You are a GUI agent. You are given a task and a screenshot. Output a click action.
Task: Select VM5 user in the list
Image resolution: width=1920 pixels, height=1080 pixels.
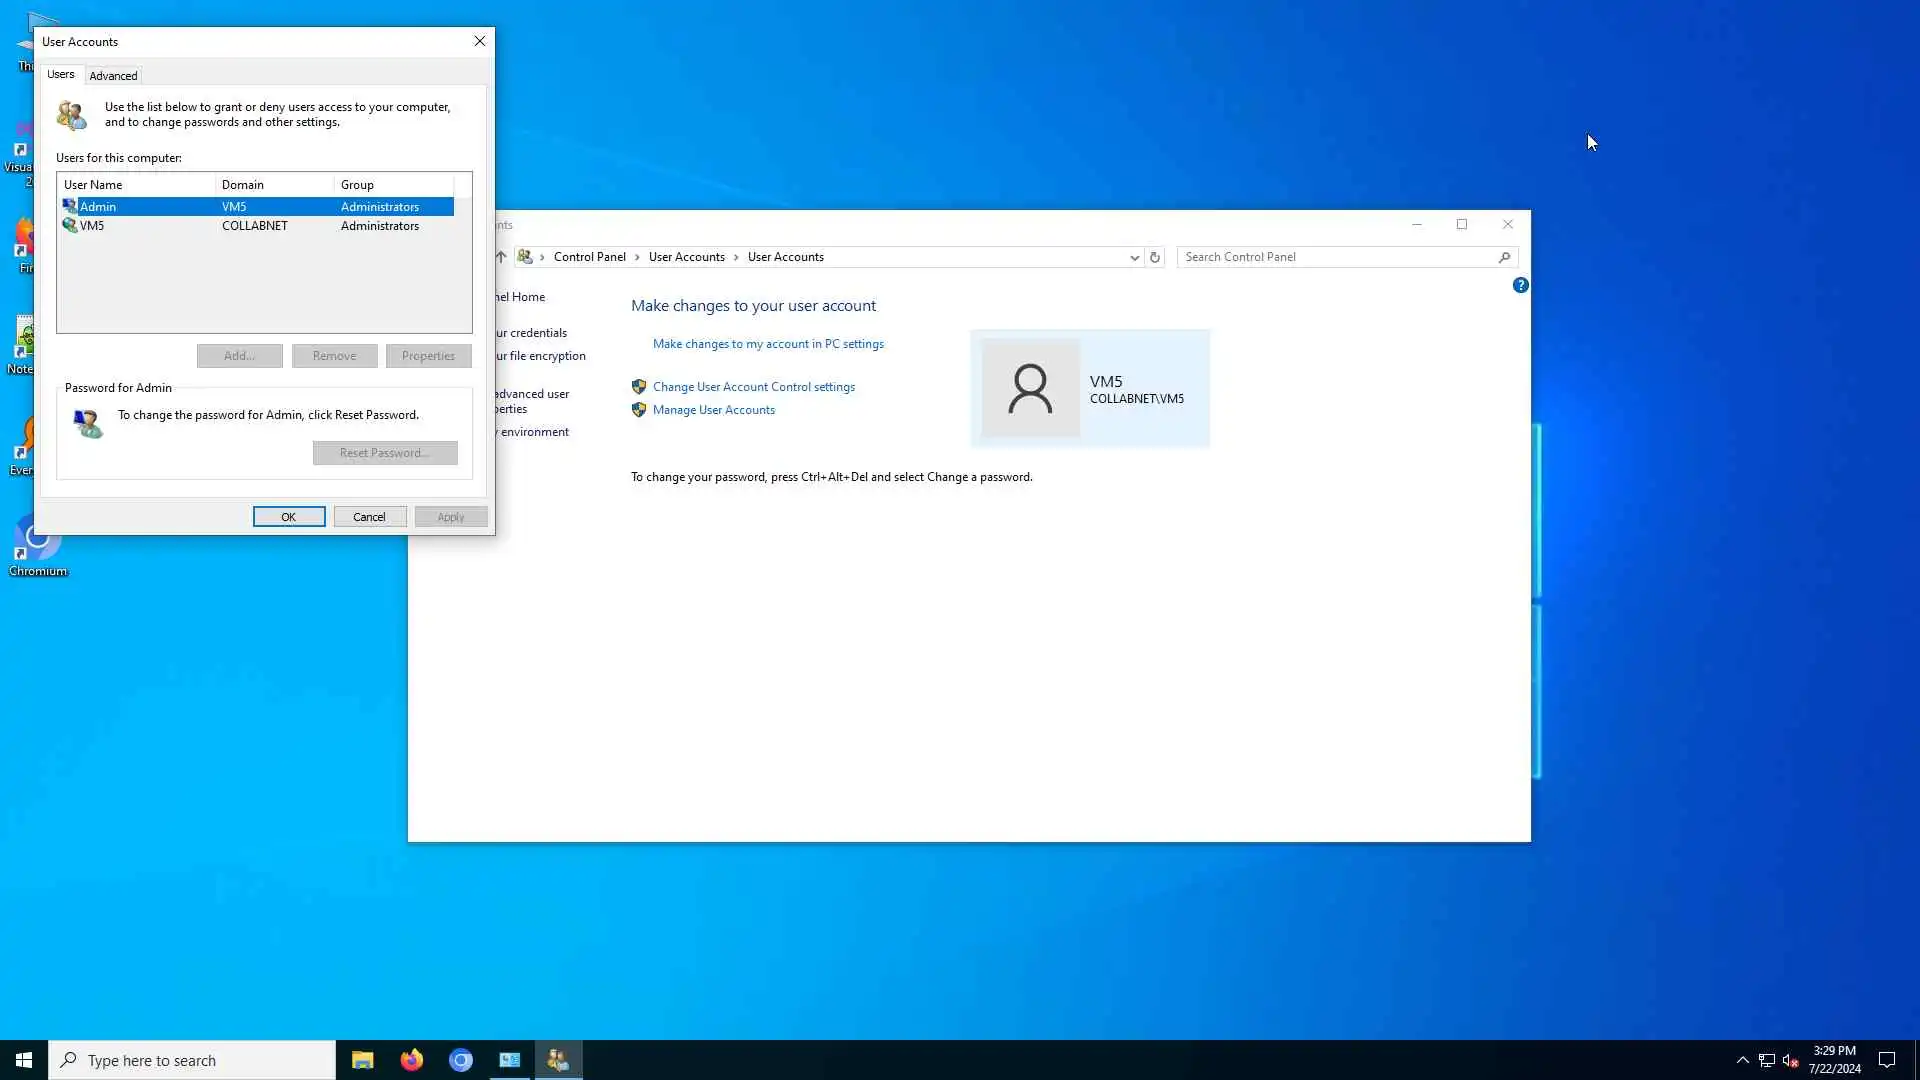click(92, 226)
